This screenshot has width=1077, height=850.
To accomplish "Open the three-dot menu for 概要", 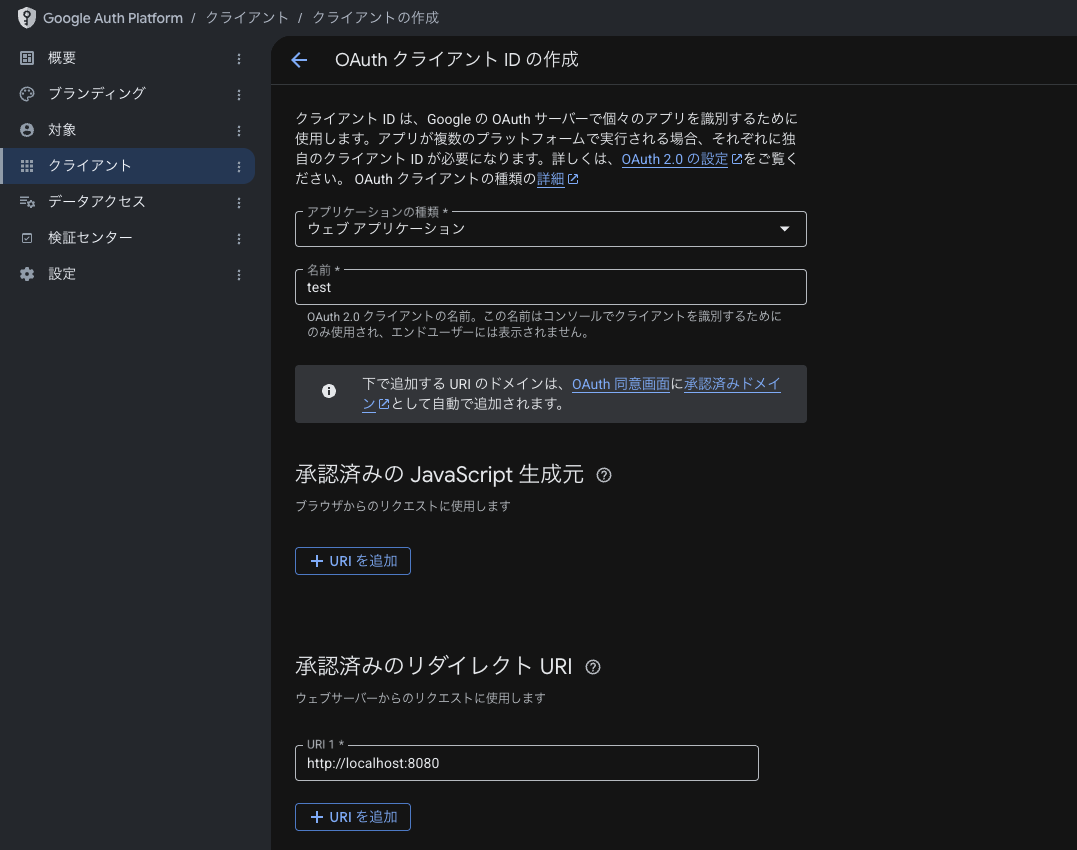I will [x=239, y=59].
